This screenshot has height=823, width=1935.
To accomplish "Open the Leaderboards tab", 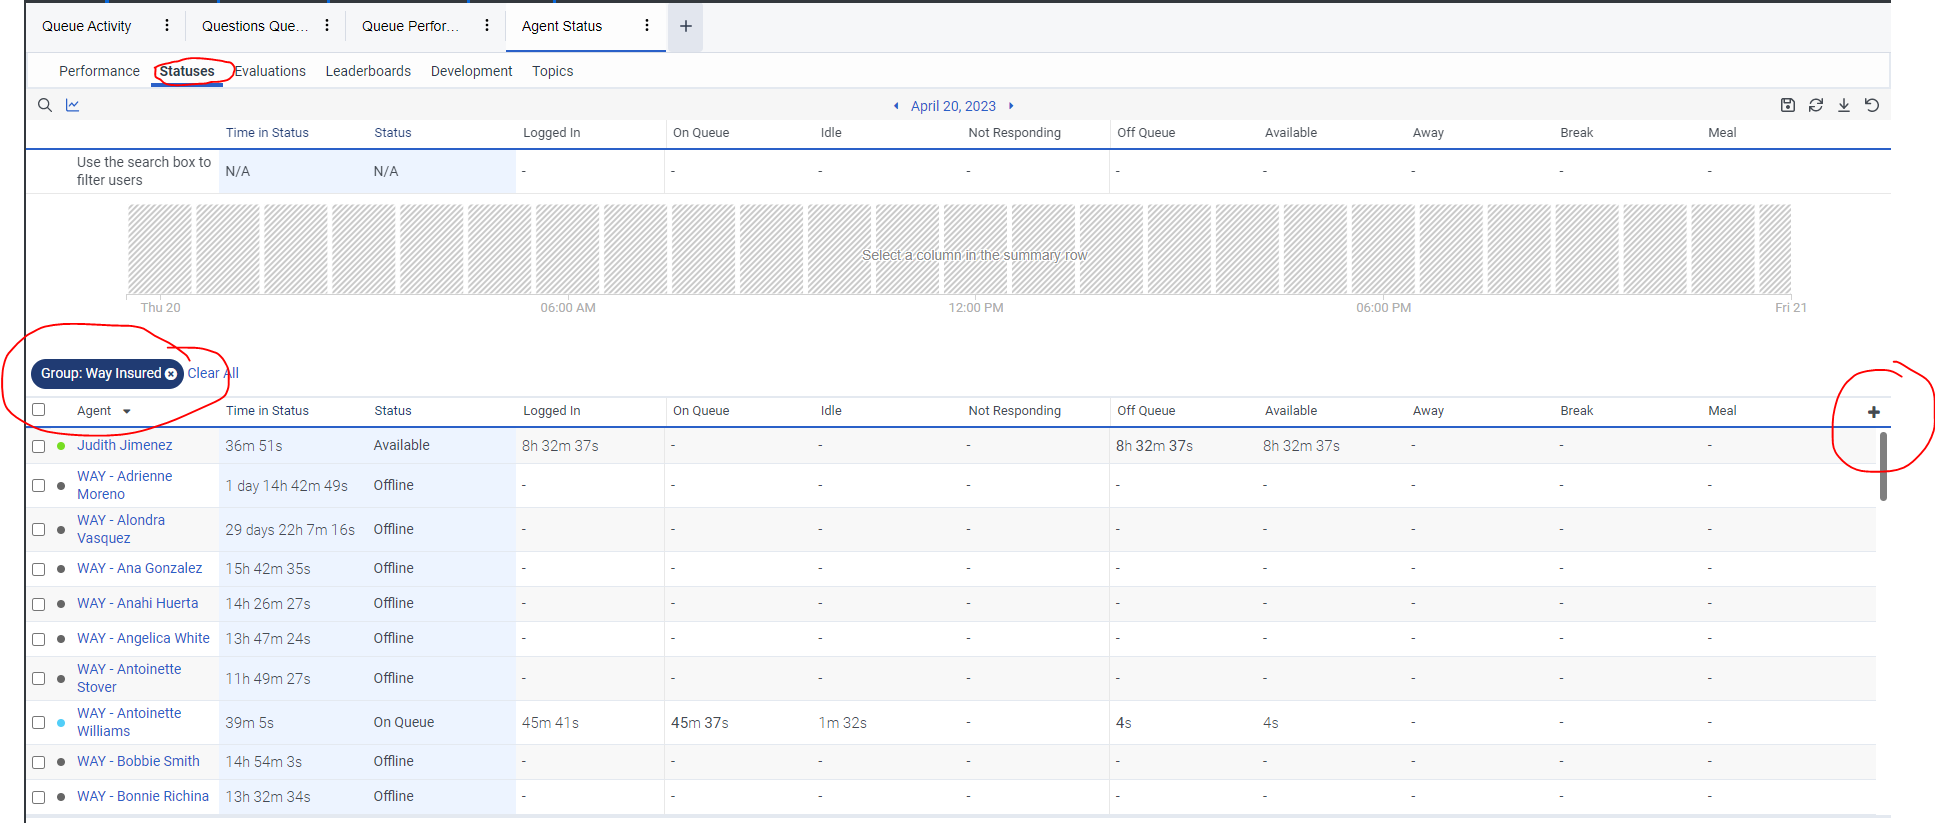I will (x=368, y=71).
